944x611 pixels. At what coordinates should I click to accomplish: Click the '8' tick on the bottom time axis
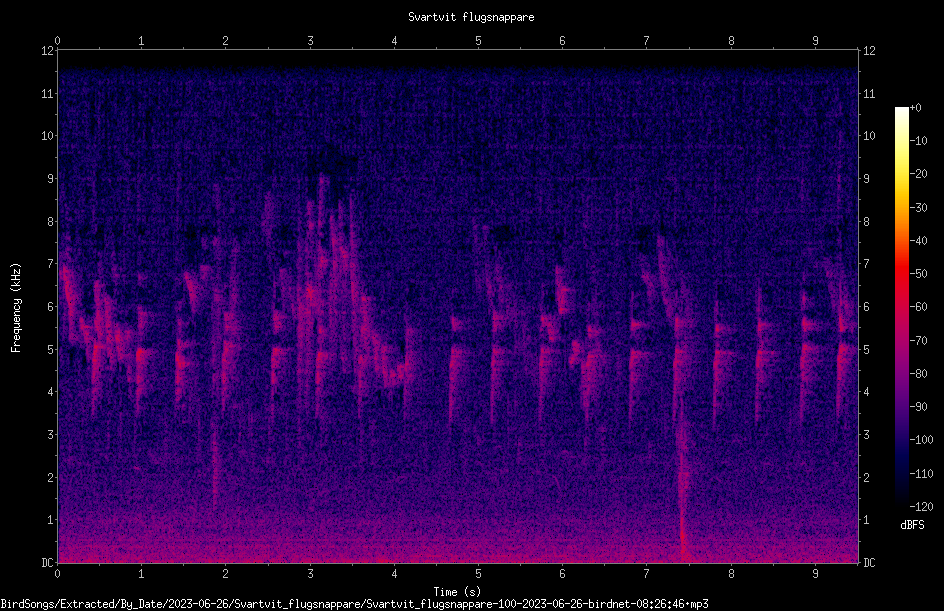point(731,574)
